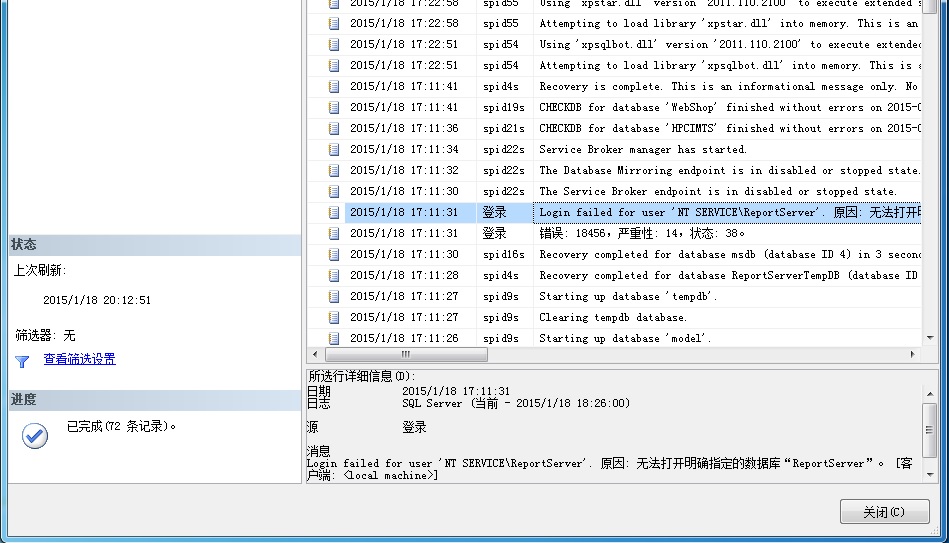Screen dimensions: 949x543
Task: Click log icon for Starting up tempdb row
Action: point(333,297)
